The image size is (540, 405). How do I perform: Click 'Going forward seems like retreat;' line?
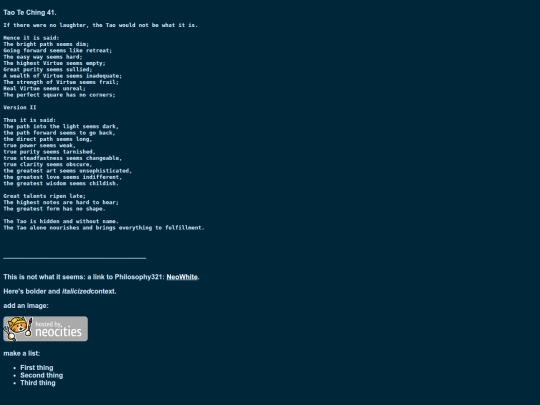click(x=58, y=50)
